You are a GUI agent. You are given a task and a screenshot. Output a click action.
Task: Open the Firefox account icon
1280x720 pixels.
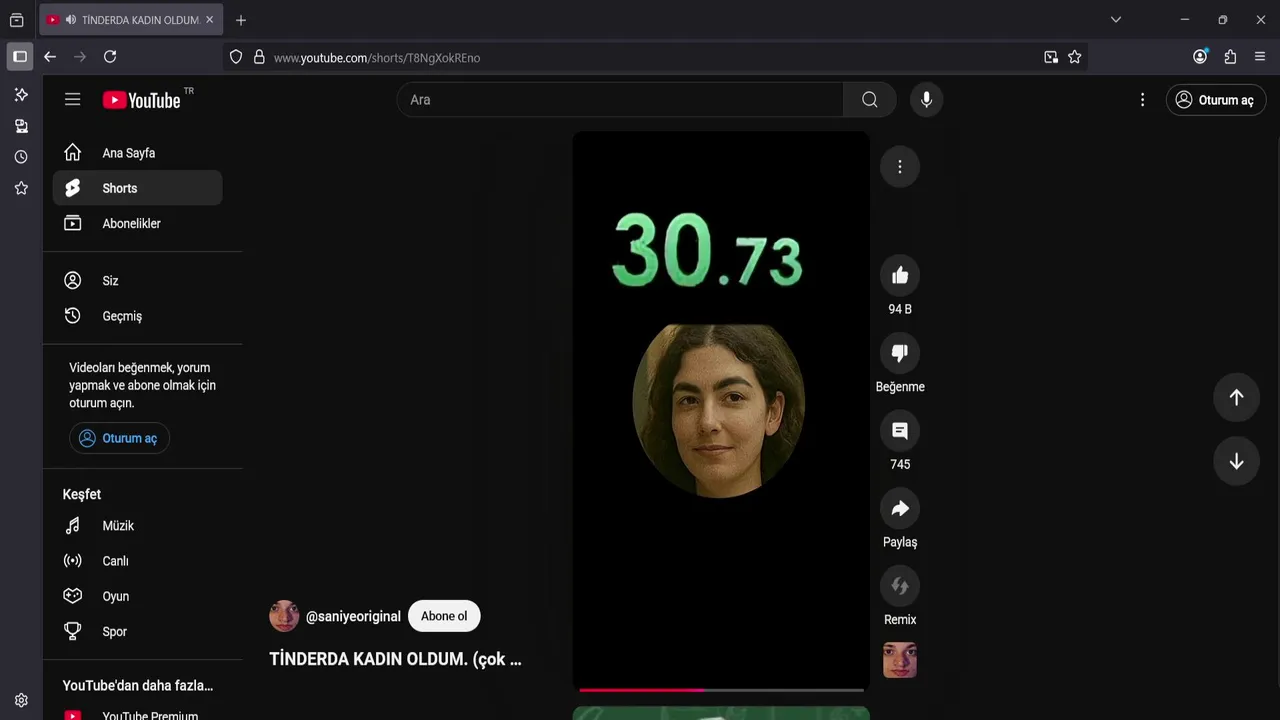point(1200,57)
